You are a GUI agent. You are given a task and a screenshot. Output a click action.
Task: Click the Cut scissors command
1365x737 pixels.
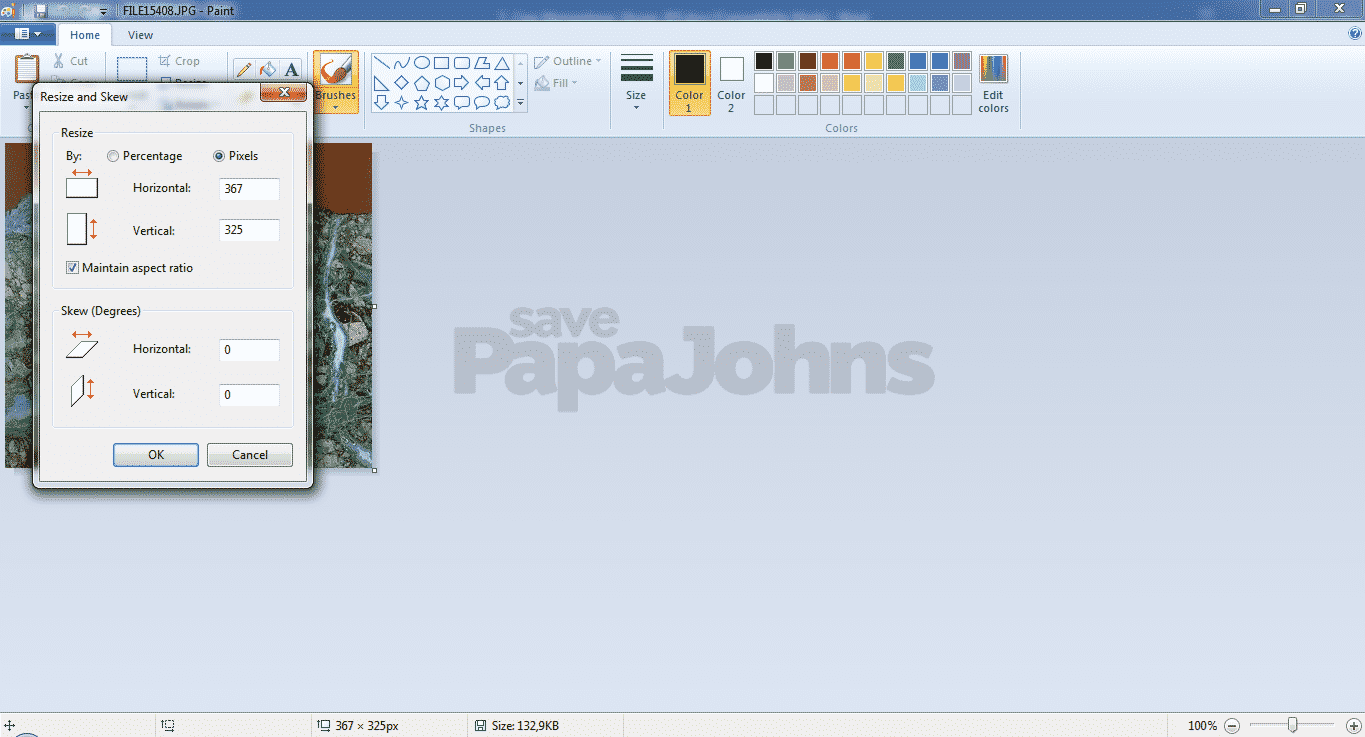point(71,61)
